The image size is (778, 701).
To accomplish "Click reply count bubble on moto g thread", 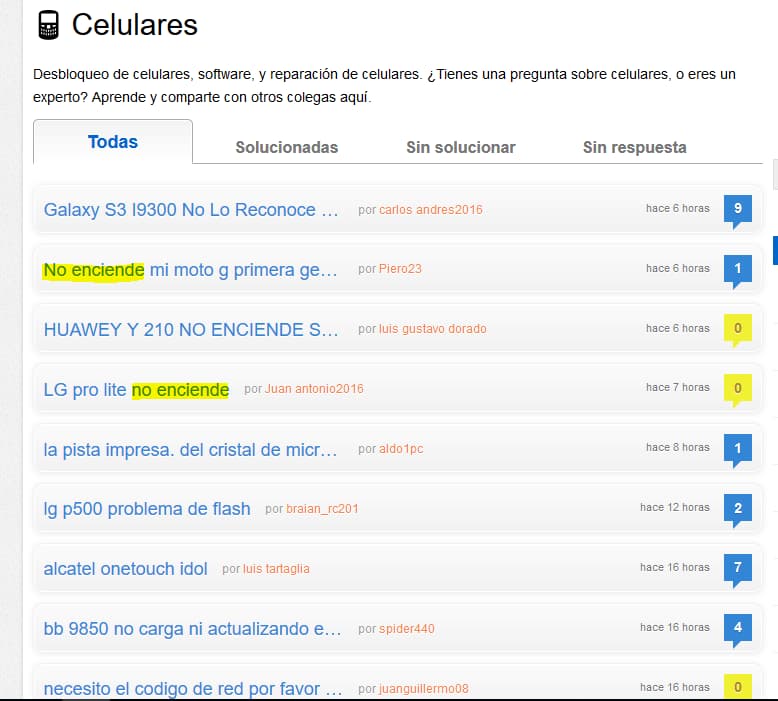I will [x=738, y=269].
